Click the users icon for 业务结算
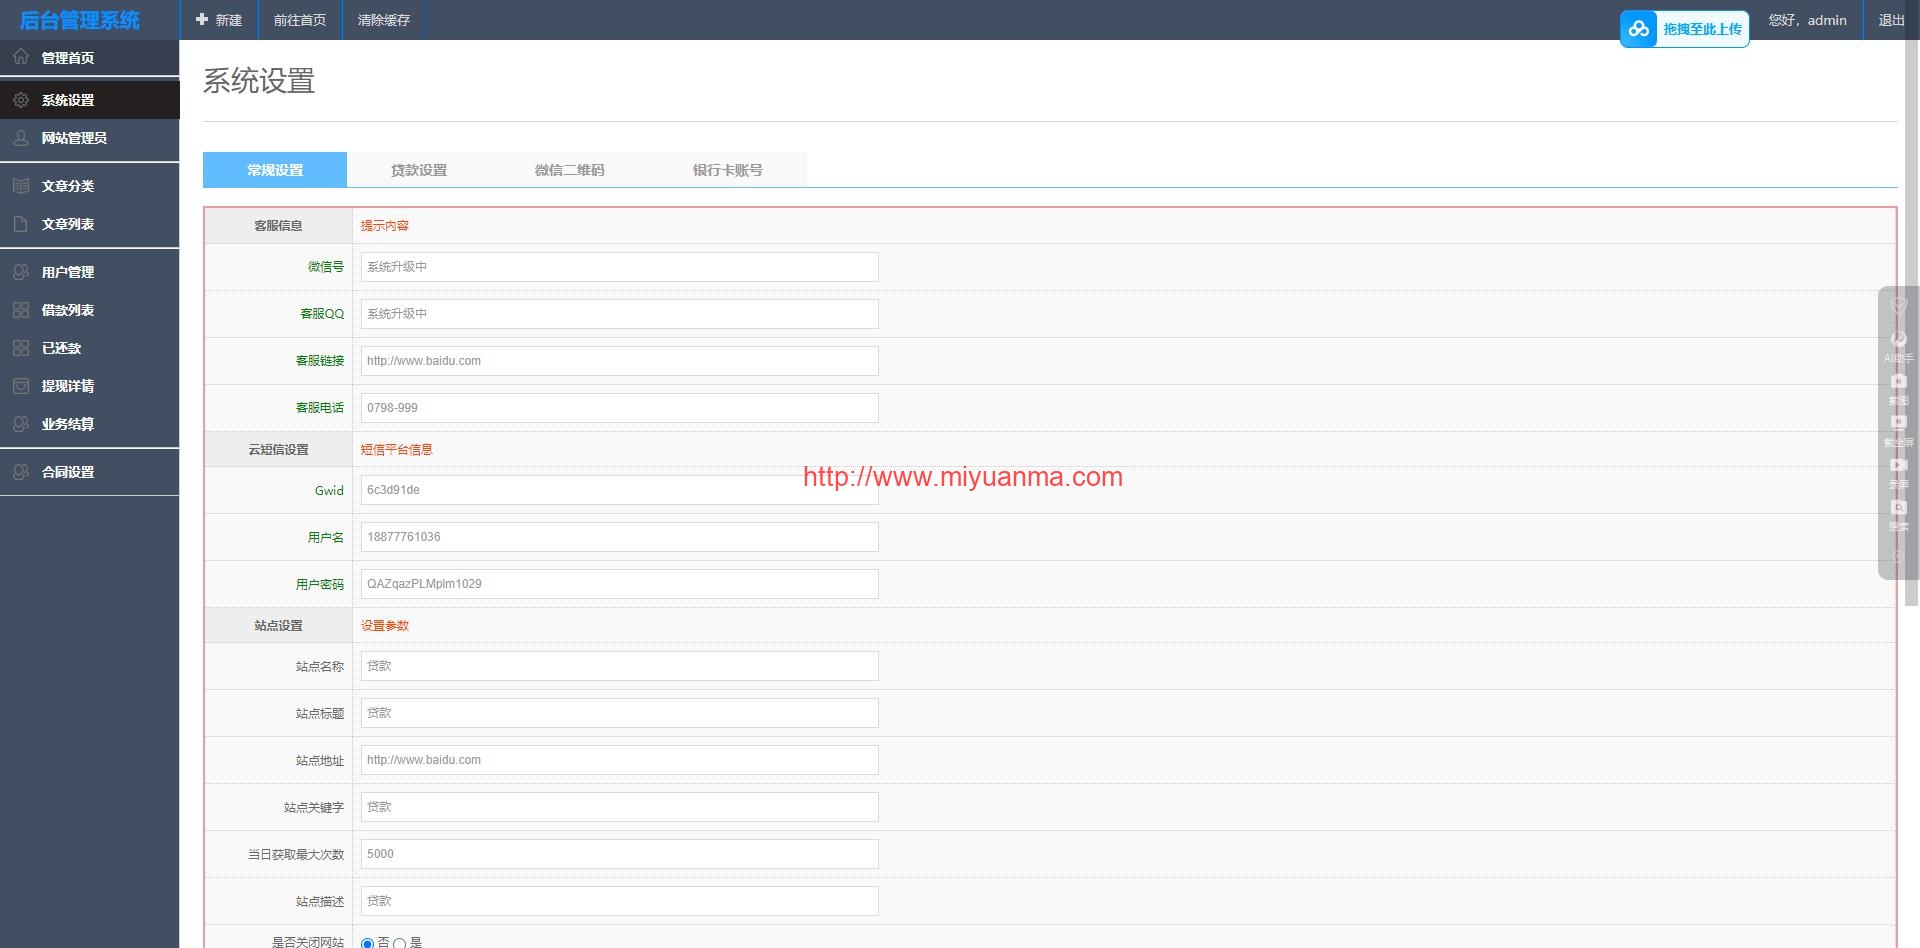 21,424
